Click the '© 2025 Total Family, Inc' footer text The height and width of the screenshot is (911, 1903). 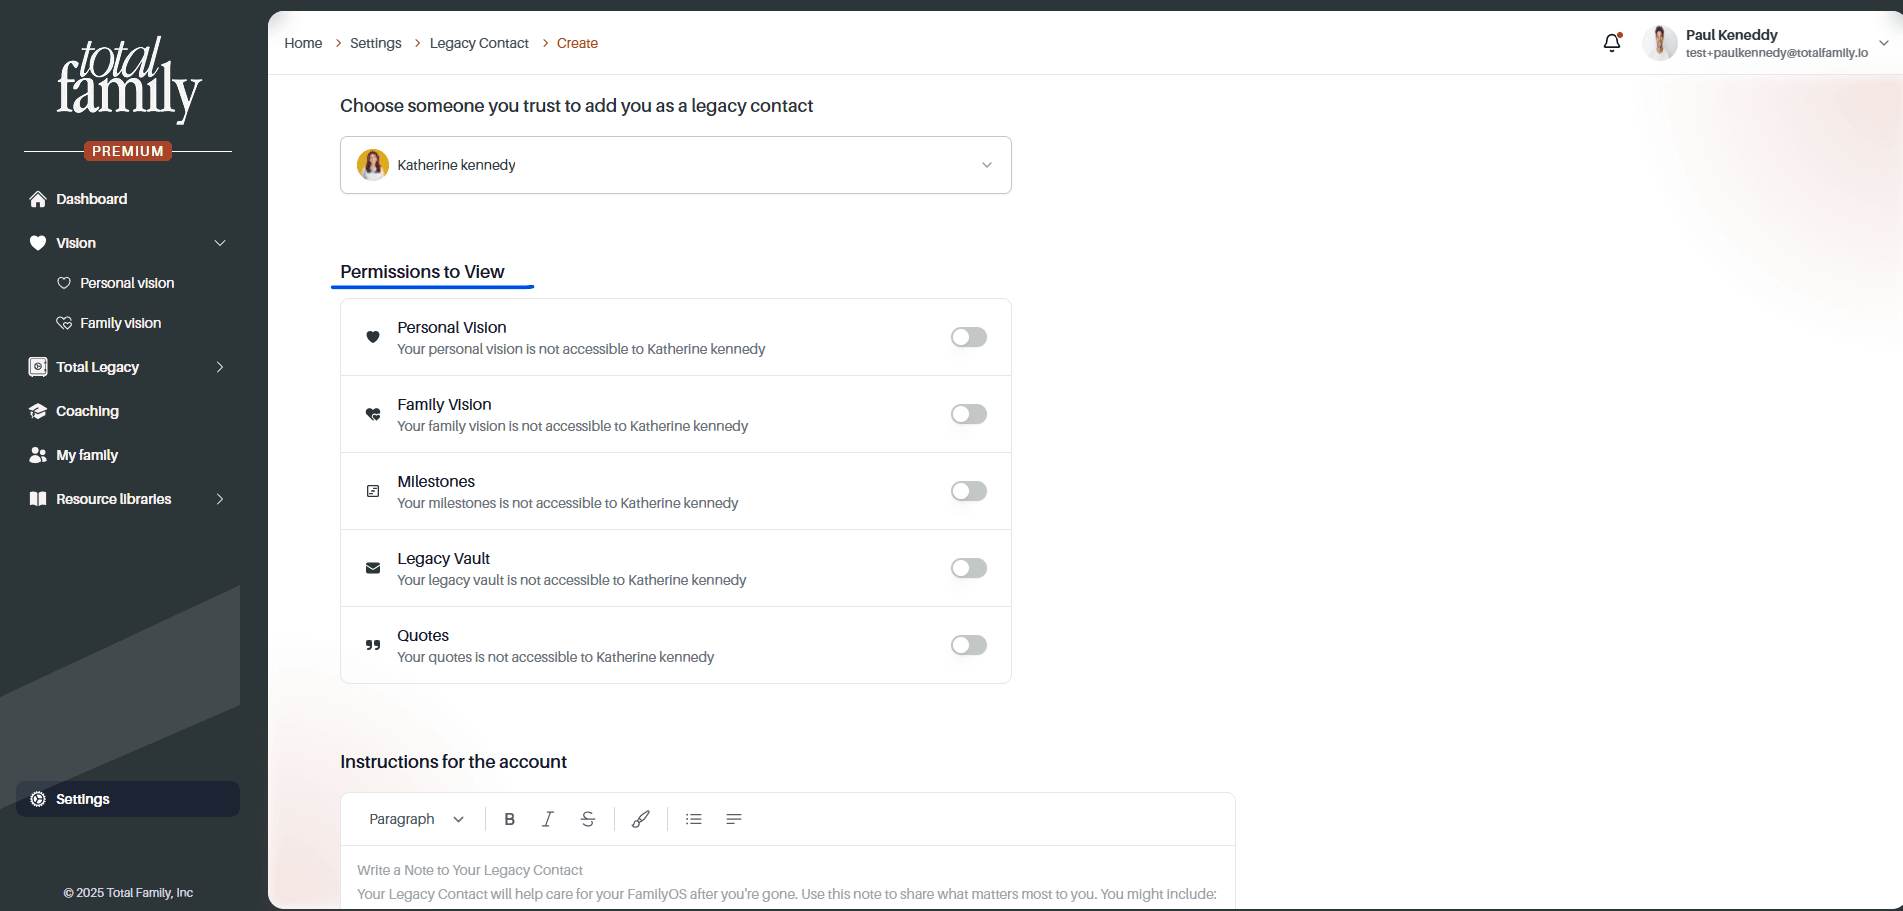click(128, 893)
